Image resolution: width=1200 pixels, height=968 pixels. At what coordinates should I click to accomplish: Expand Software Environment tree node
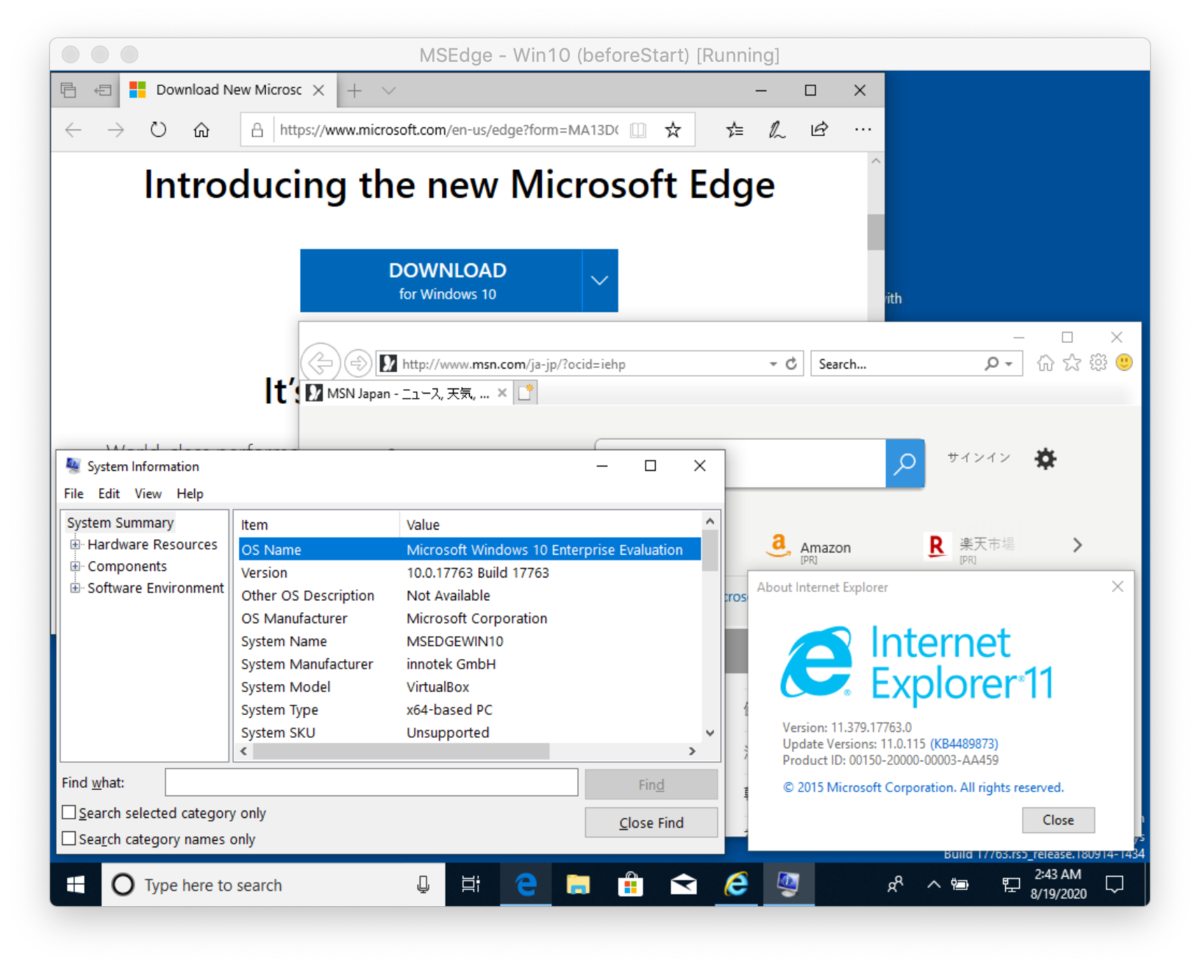[75, 589]
